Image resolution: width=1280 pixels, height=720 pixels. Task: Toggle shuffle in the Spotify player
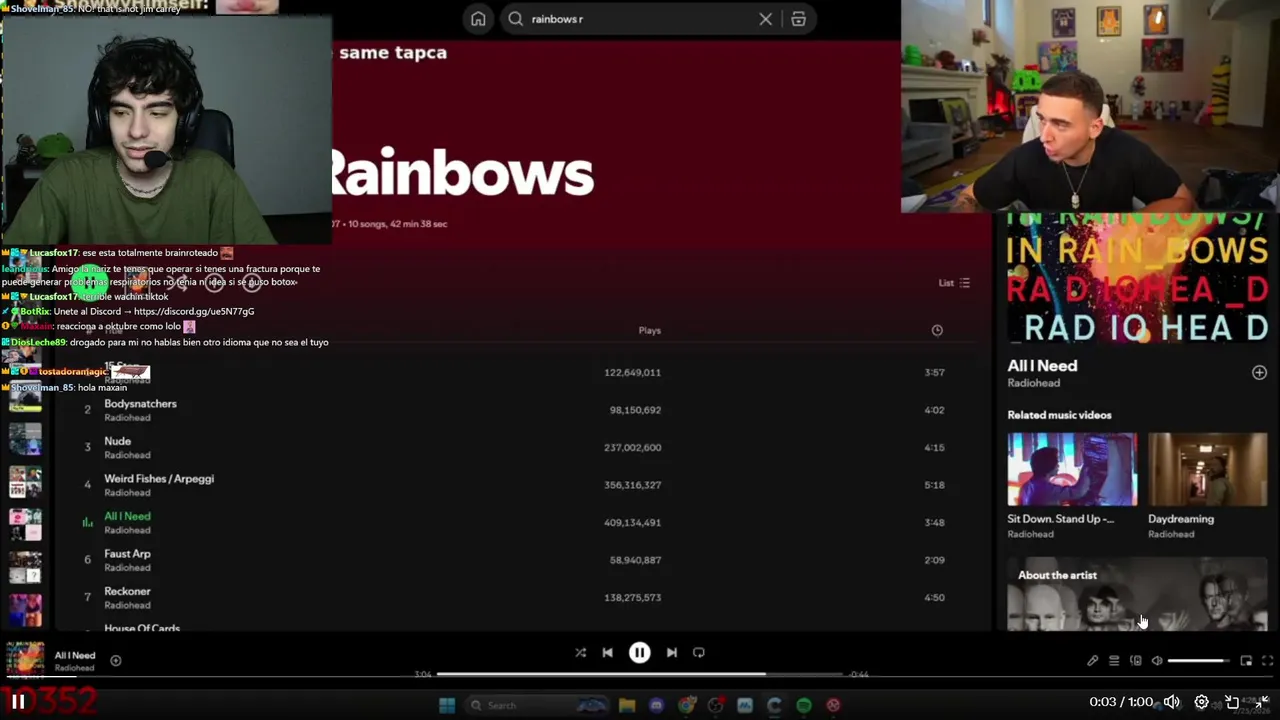(x=581, y=652)
